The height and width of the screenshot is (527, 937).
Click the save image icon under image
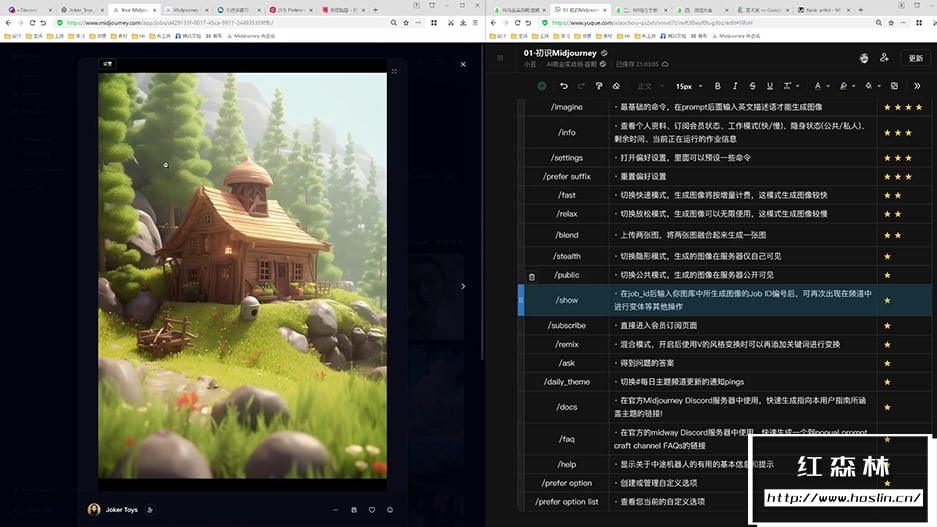pos(354,510)
